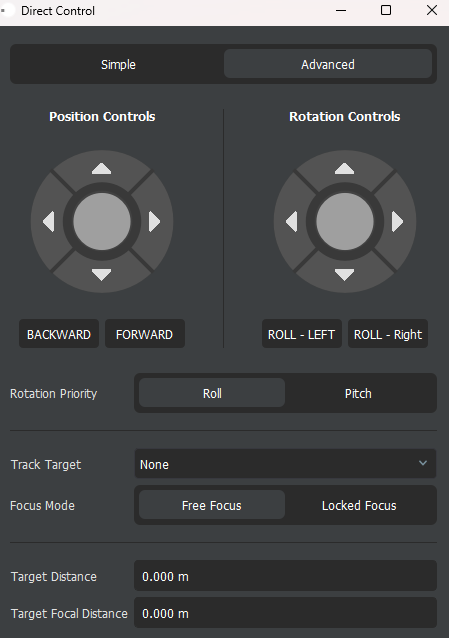Click the BACKWARD button
Viewport: 449px width, 638px height.
point(59,334)
